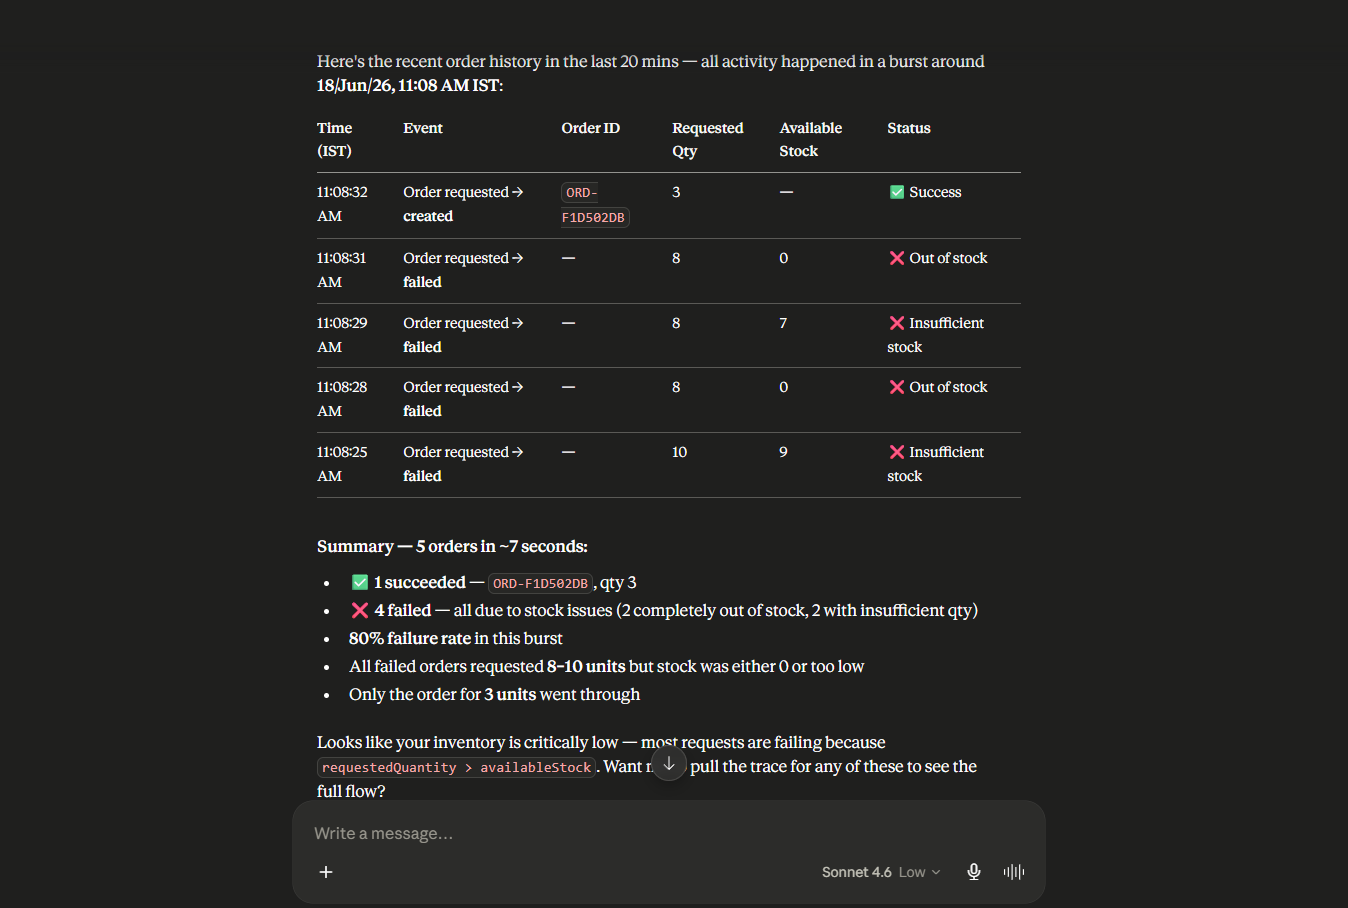Start voice mode waveform icon
Viewport: 1348px width, 908px height.
(x=1014, y=872)
